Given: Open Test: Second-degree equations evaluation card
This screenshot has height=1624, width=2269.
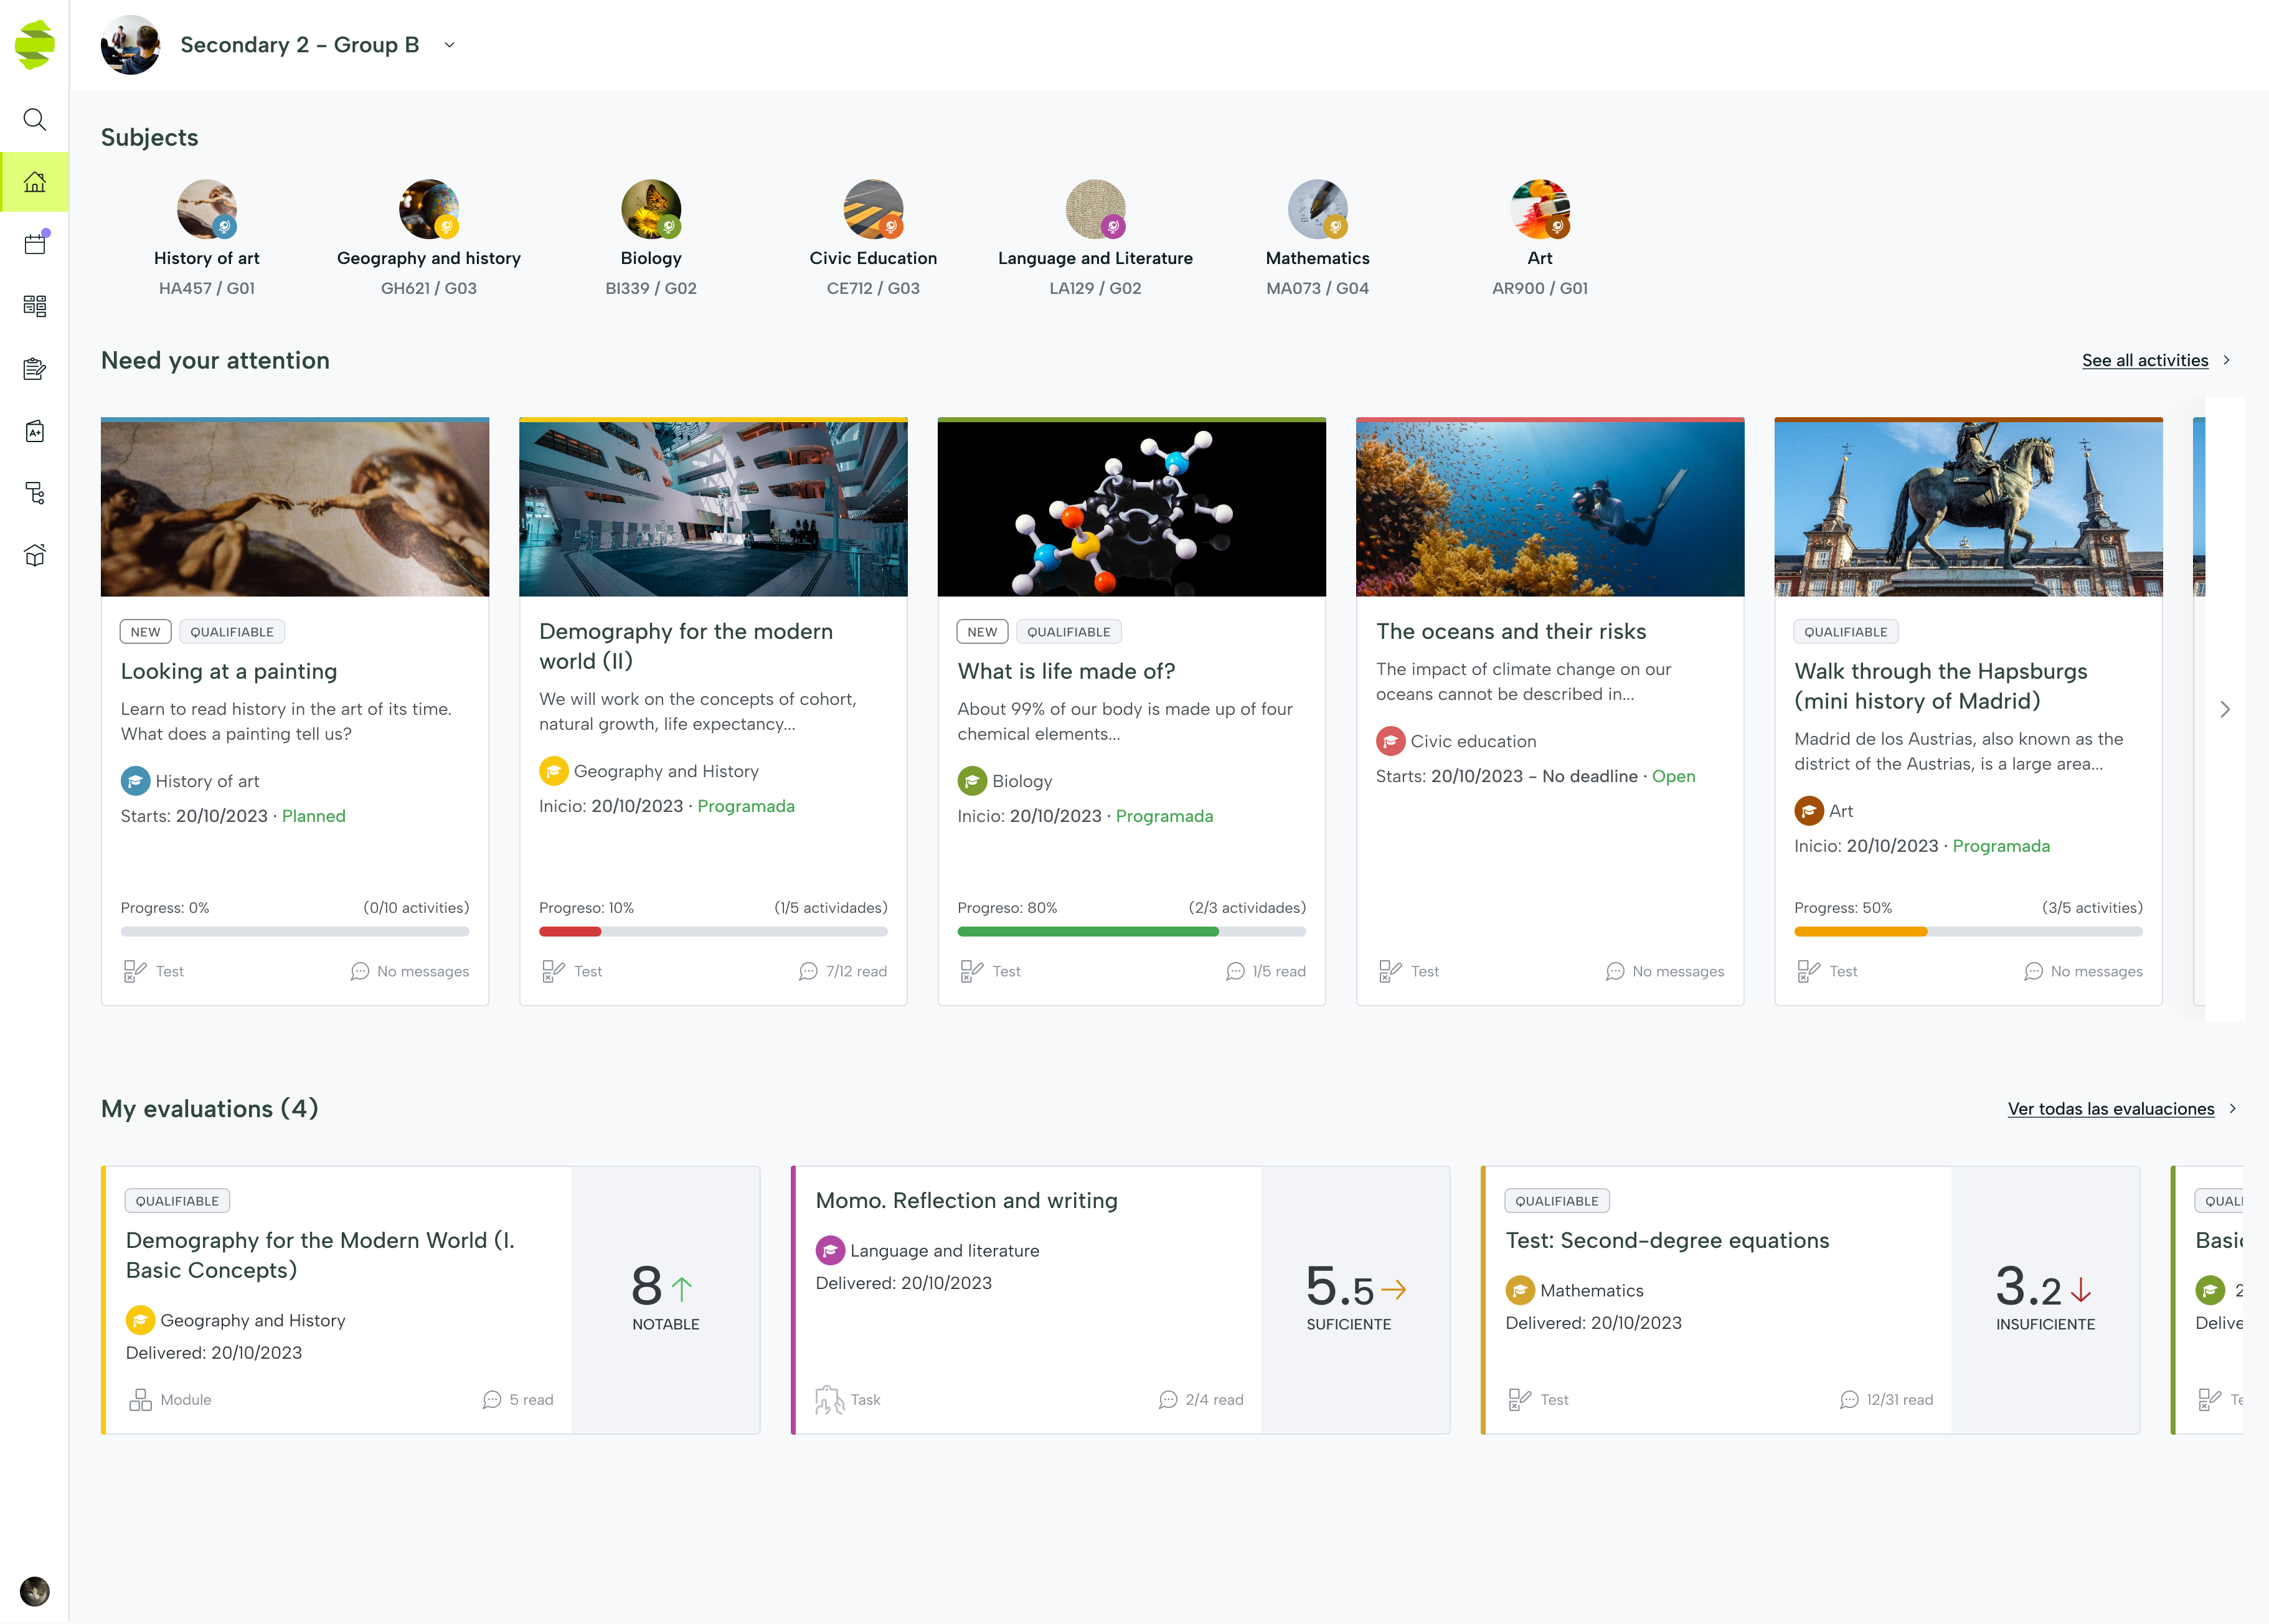Looking at the screenshot, I should pos(1667,1240).
